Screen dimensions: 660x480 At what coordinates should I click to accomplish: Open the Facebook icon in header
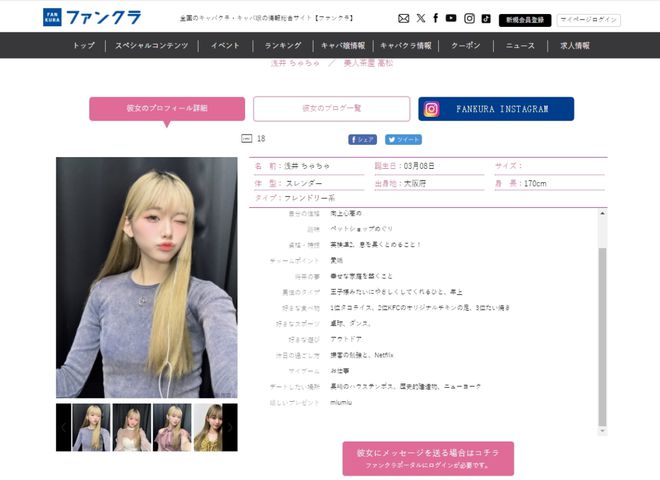pyautogui.click(x=436, y=18)
